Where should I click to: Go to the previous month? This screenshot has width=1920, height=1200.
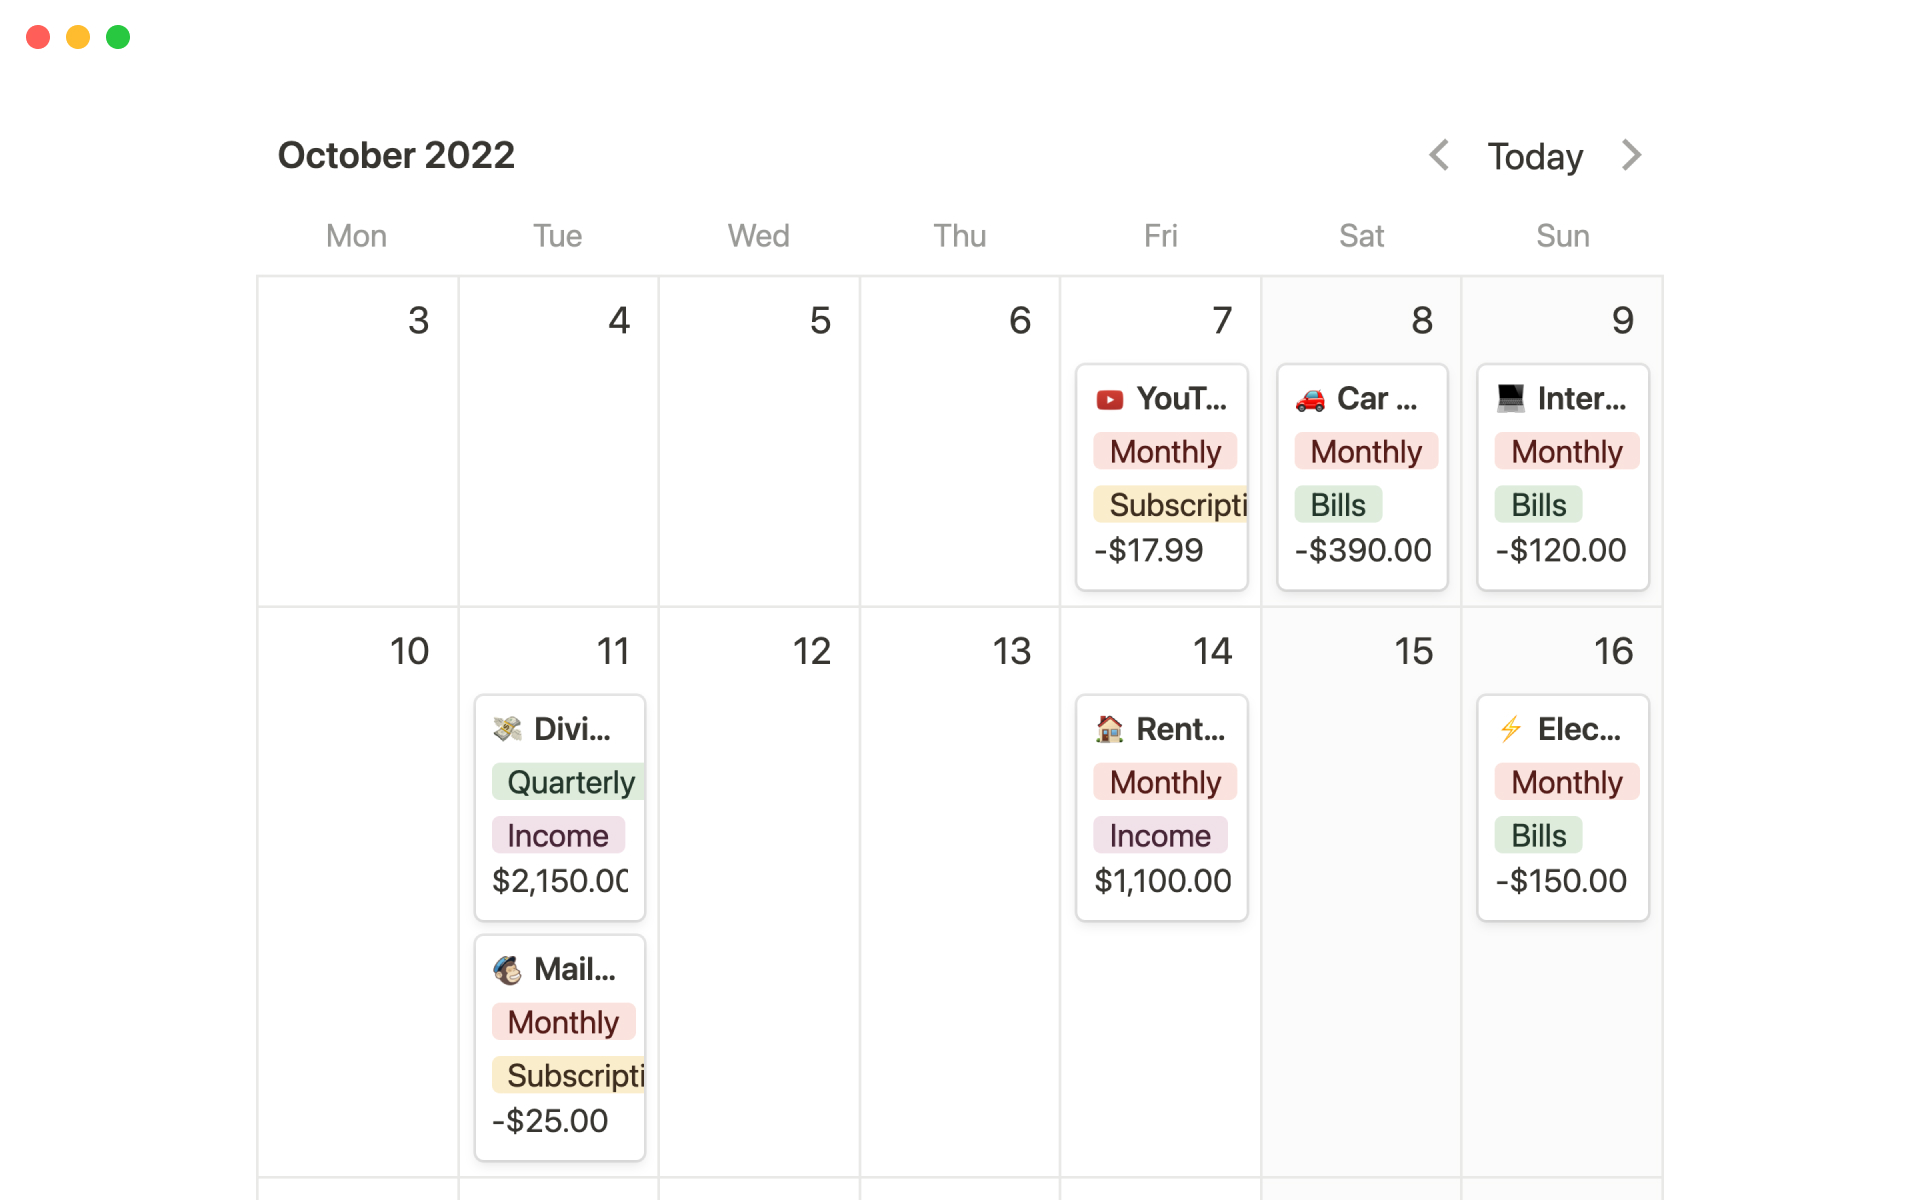(x=1439, y=155)
